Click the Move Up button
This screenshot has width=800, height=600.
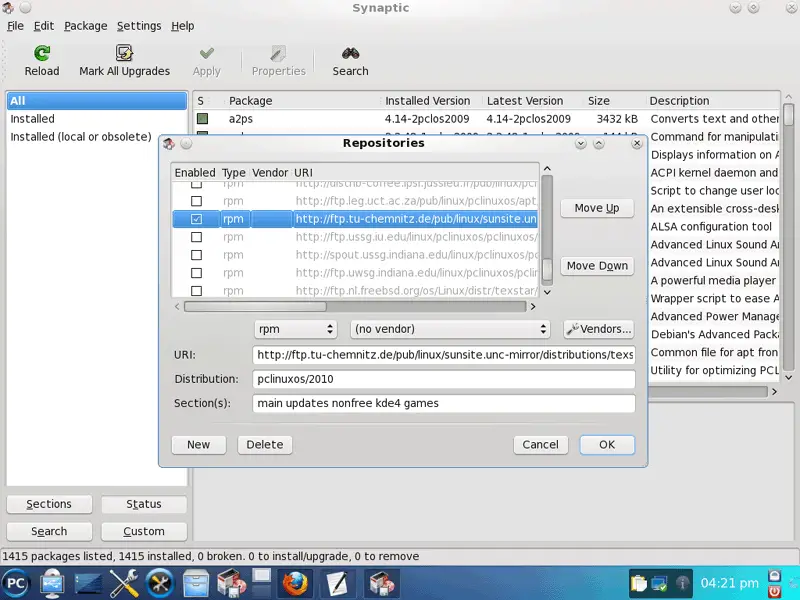[597, 208]
